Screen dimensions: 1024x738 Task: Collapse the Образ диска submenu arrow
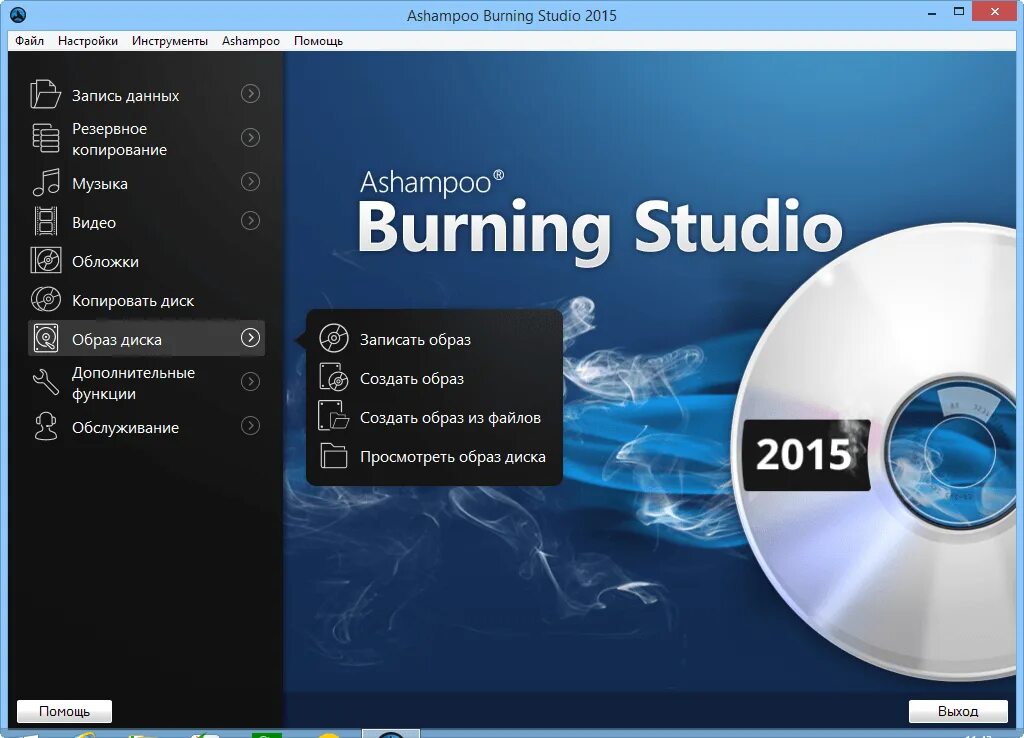click(250, 338)
